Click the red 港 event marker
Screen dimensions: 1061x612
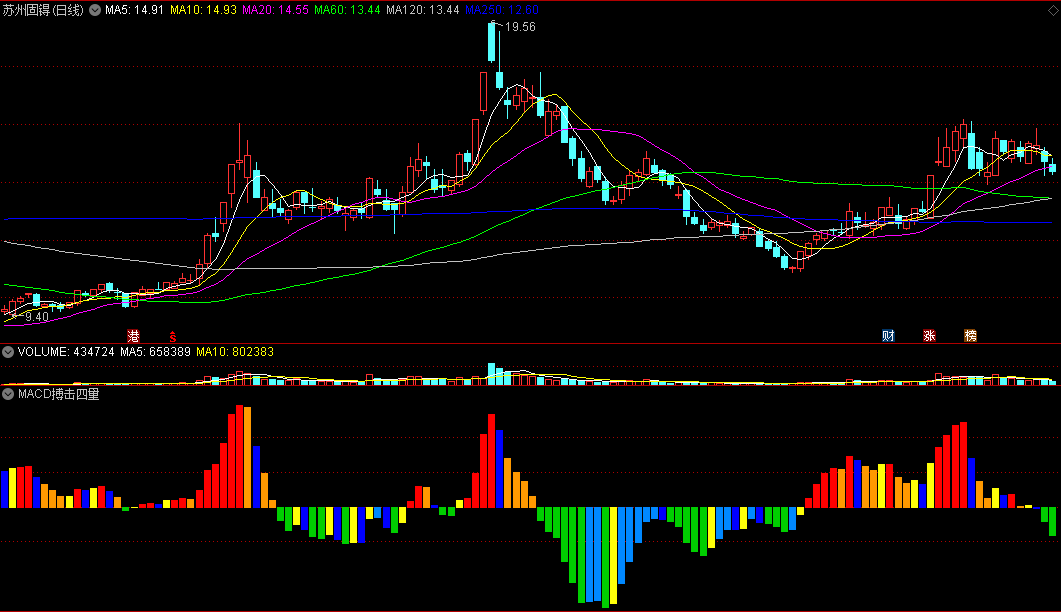133,336
